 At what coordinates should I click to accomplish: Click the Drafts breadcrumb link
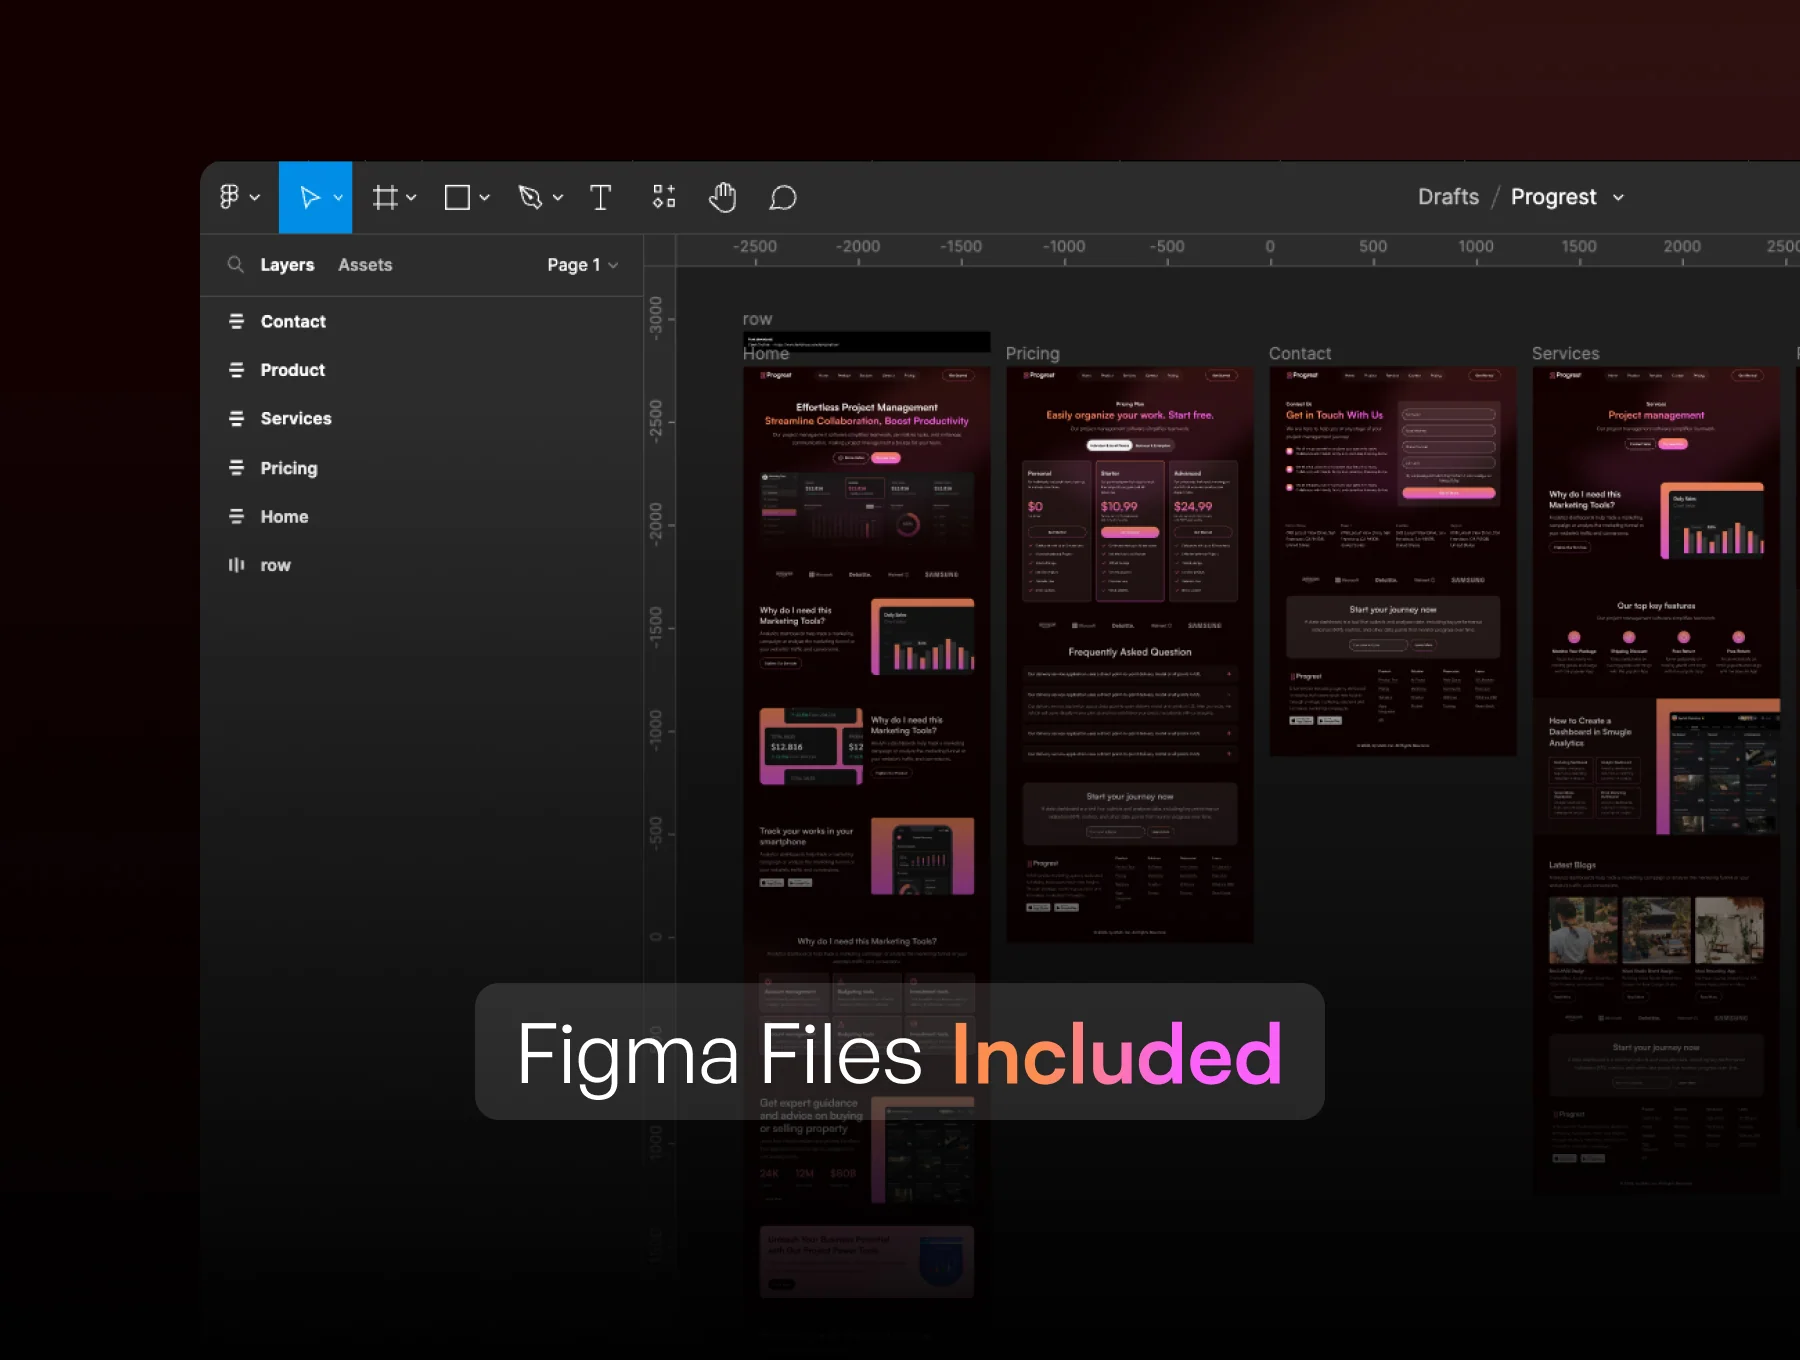(x=1448, y=197)
